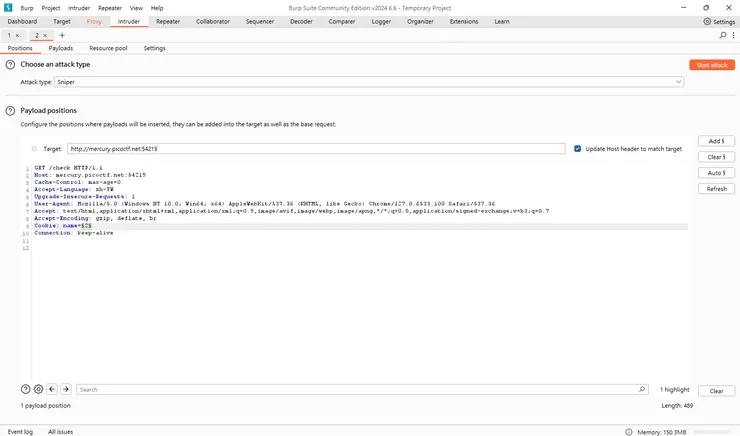740x436 pixels.
Task: Close Intruder tab 1
Action: (17, 35)
